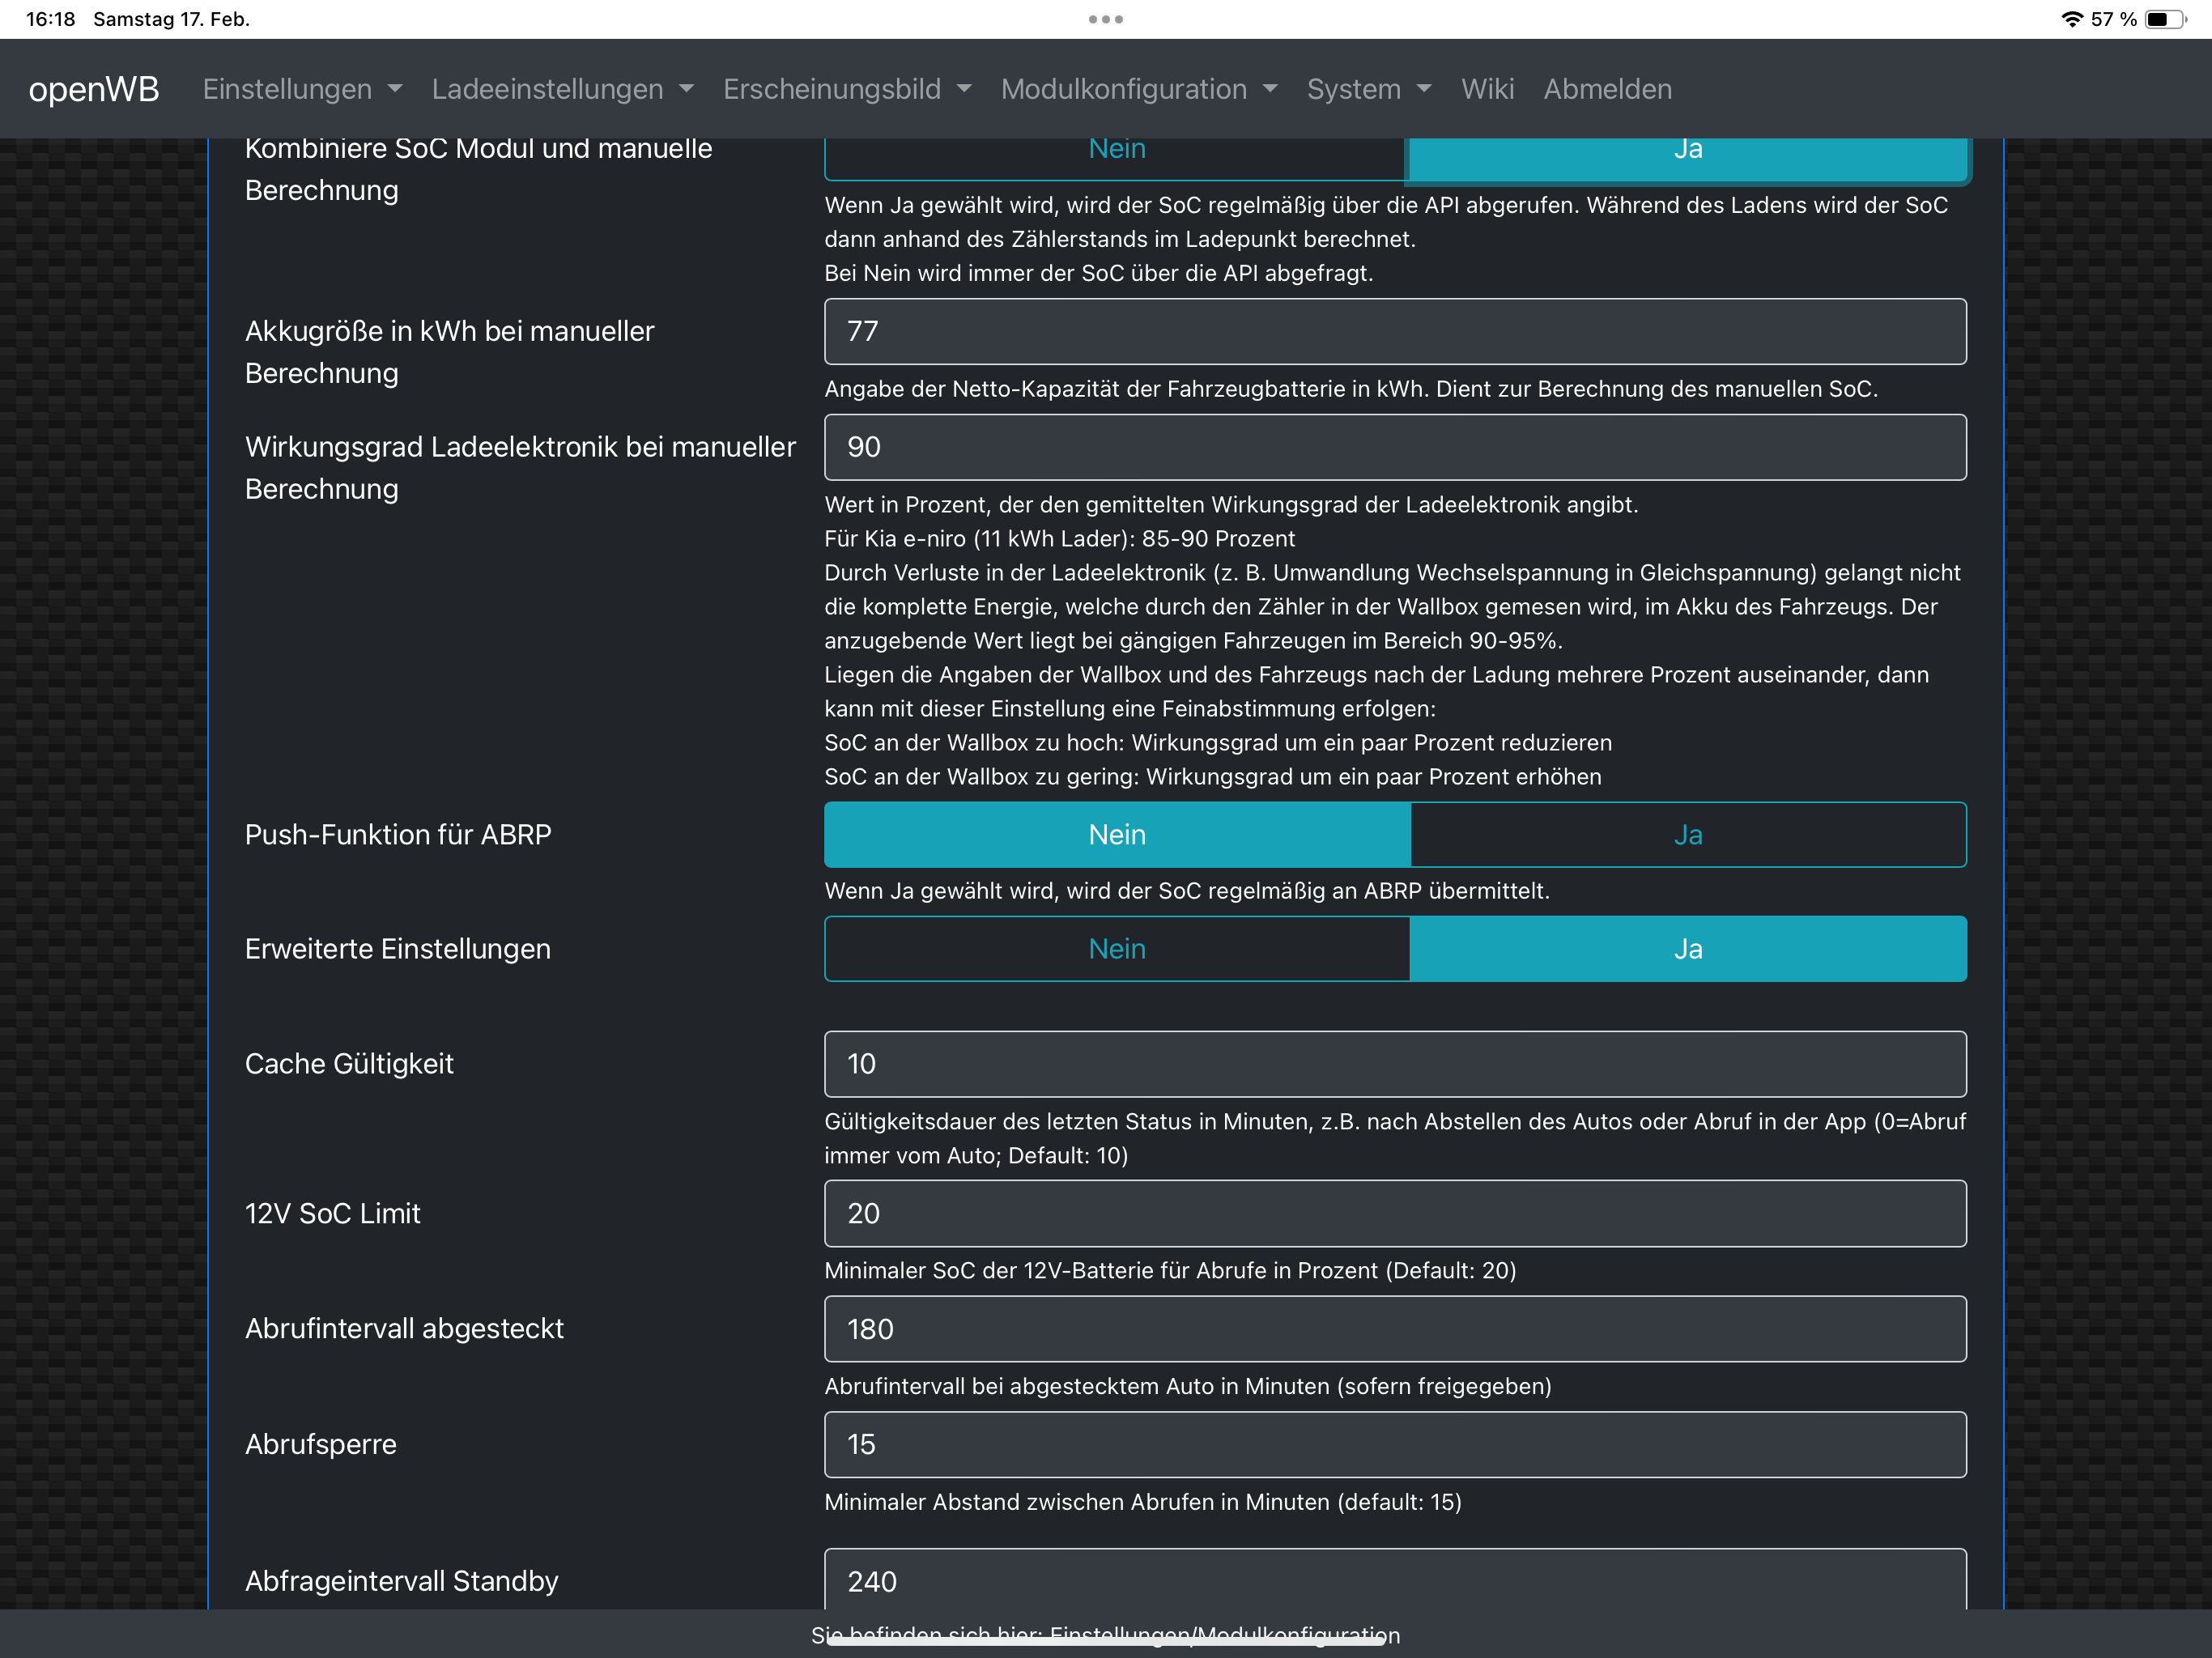Viewport: 2212px width, 1658px height.
Task: Click the Abrufsperre input field
Action: [1394, 1444]
